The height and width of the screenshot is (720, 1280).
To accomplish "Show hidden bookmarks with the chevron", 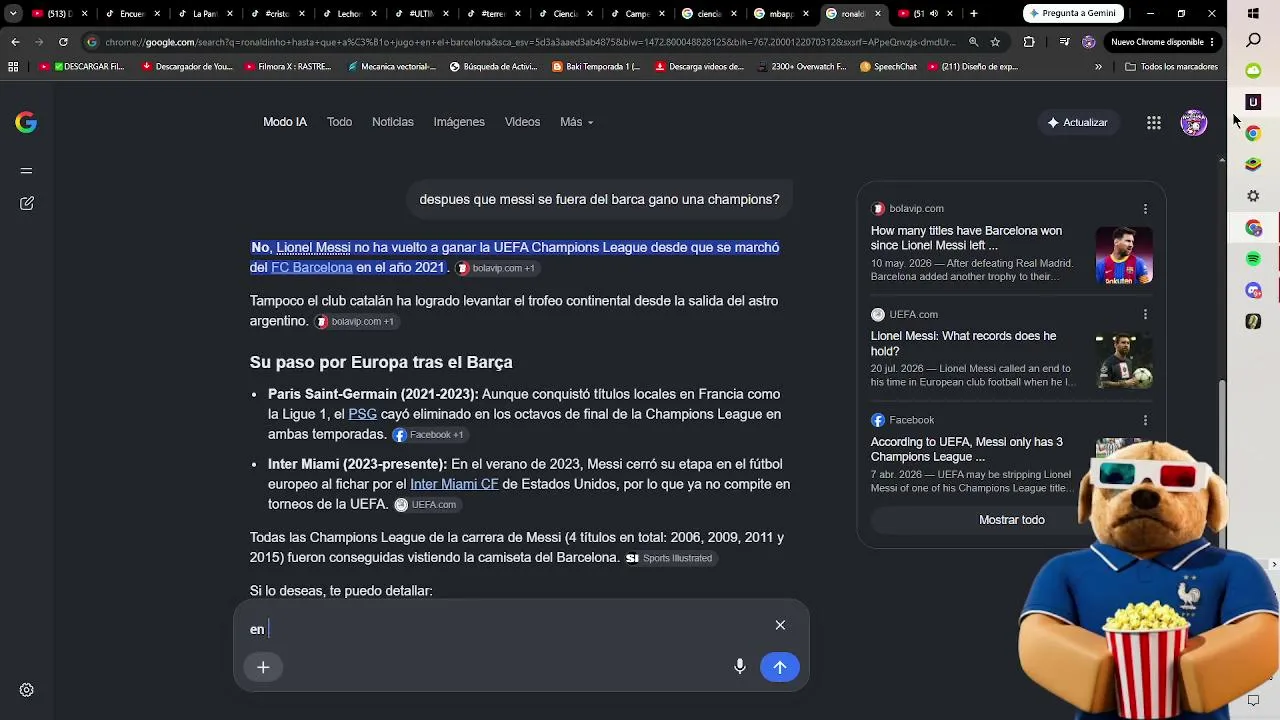I will [1098, 67].
